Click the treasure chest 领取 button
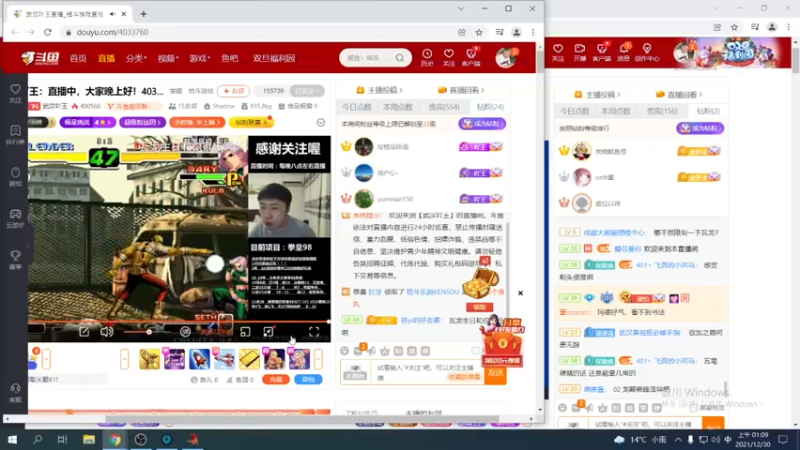Screen dimensions: 800x450 coord(480,307)
